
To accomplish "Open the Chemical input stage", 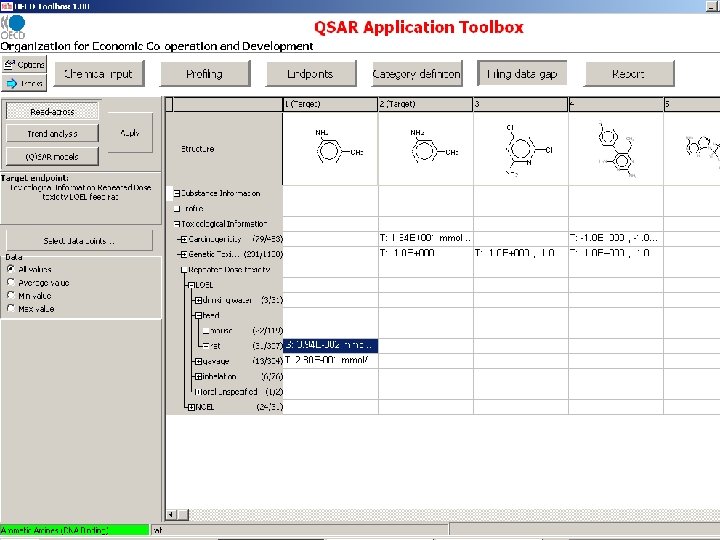I will click(99, 73).
